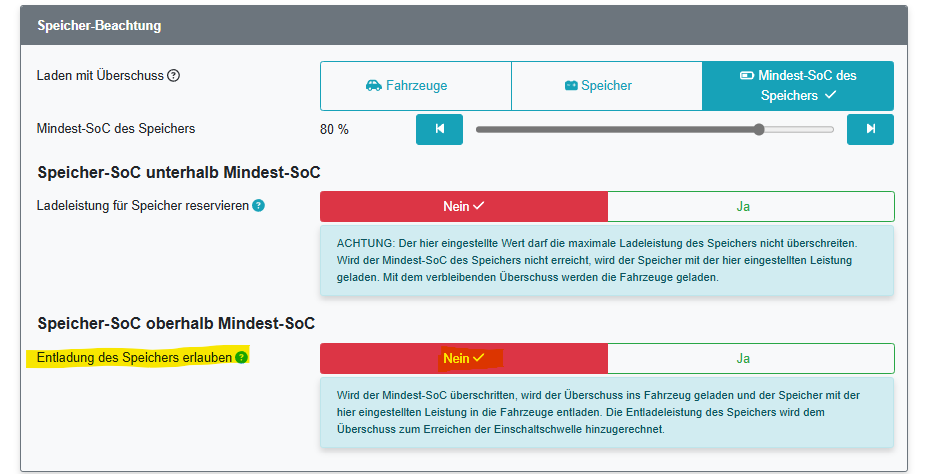Click the battery icon on Speicher option
Image resolution: width=926 pixels, height=474 pixels.
point(571,86)
